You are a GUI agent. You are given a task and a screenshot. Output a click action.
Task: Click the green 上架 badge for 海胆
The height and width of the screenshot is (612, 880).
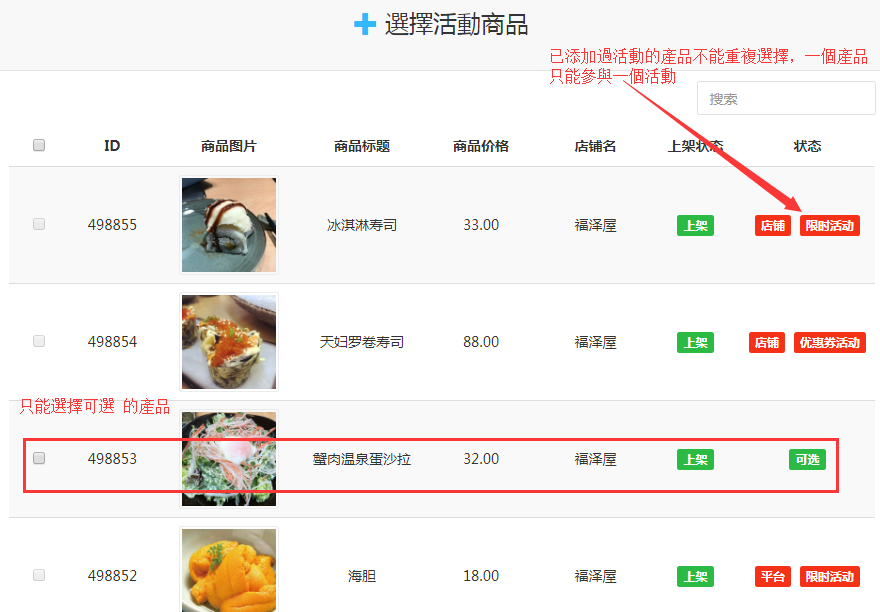[x=695, y=576]
